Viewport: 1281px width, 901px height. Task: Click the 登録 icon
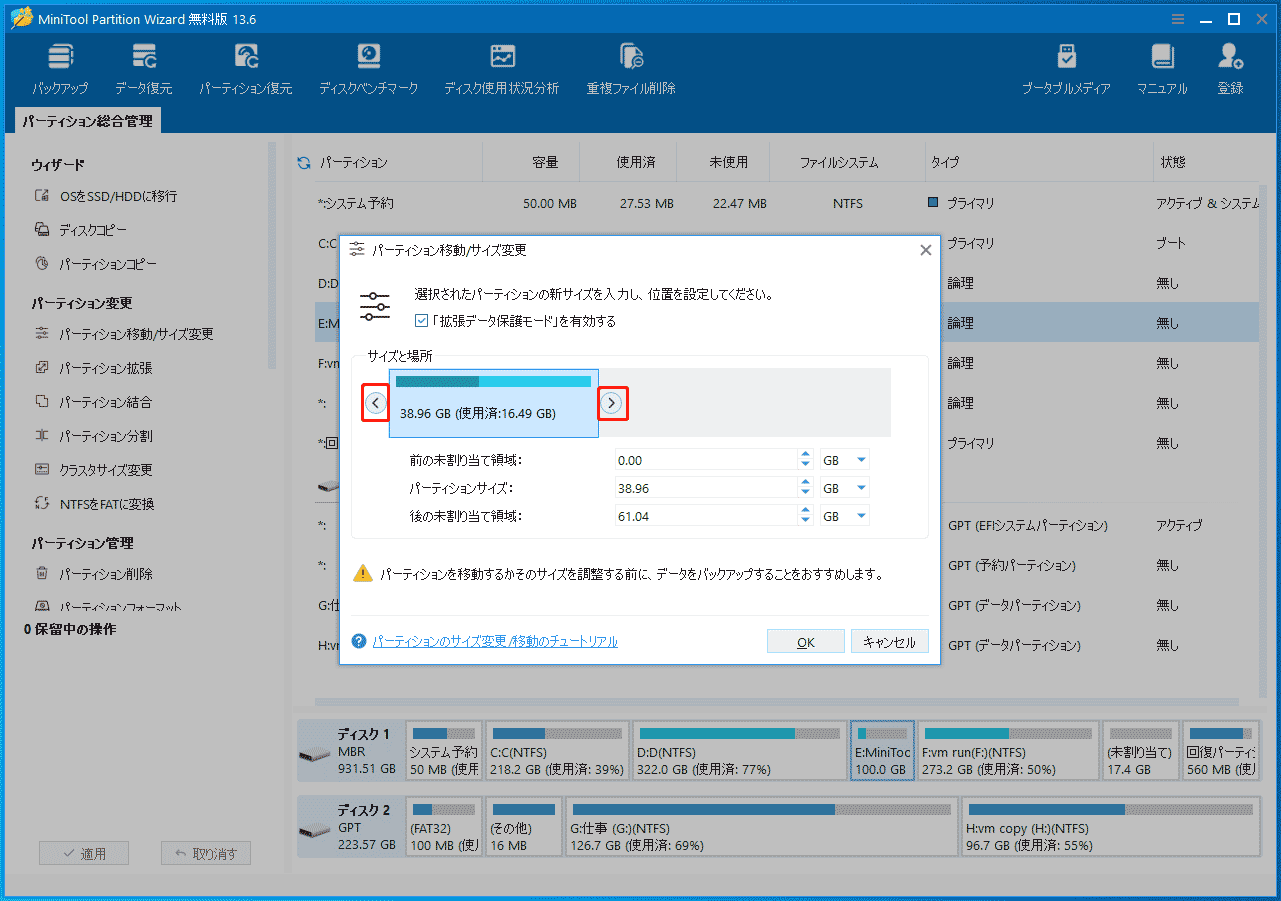click(x=1231, y=69)
